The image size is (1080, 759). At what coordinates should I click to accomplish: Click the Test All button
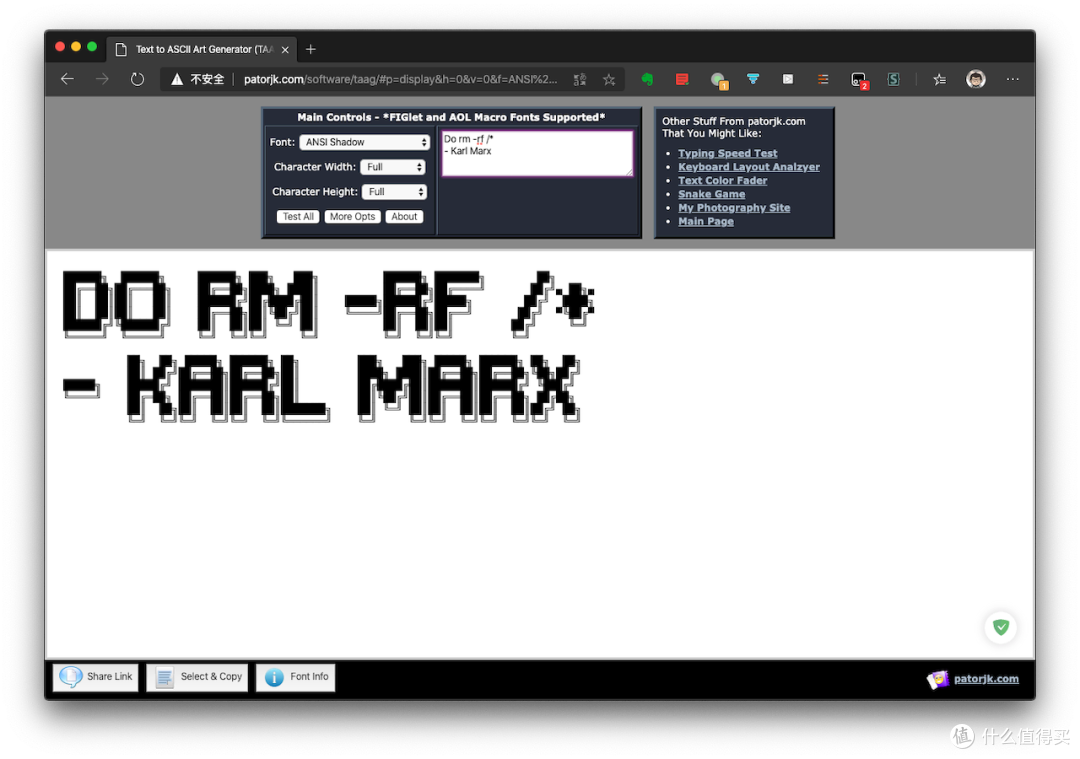point(298,216)
